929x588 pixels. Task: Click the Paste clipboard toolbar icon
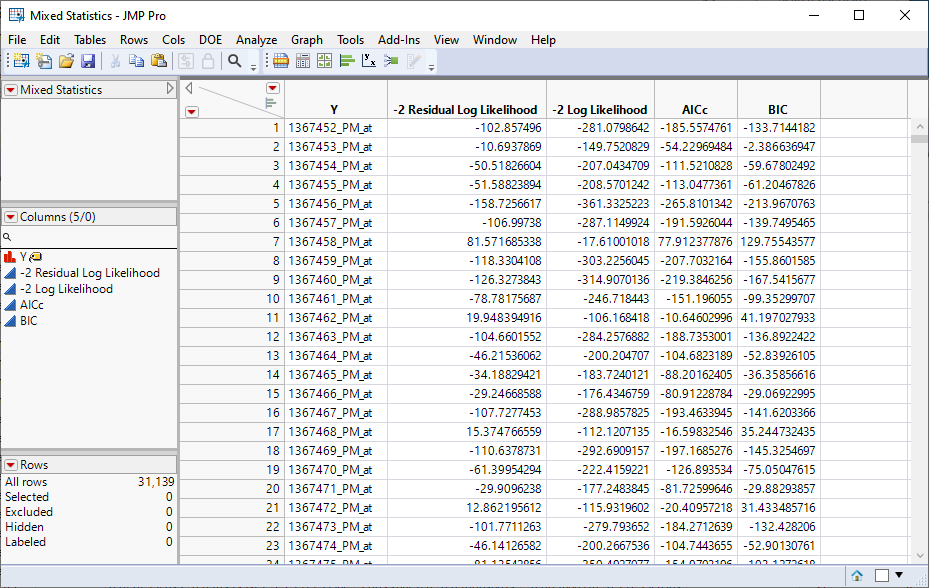point(159,61)
